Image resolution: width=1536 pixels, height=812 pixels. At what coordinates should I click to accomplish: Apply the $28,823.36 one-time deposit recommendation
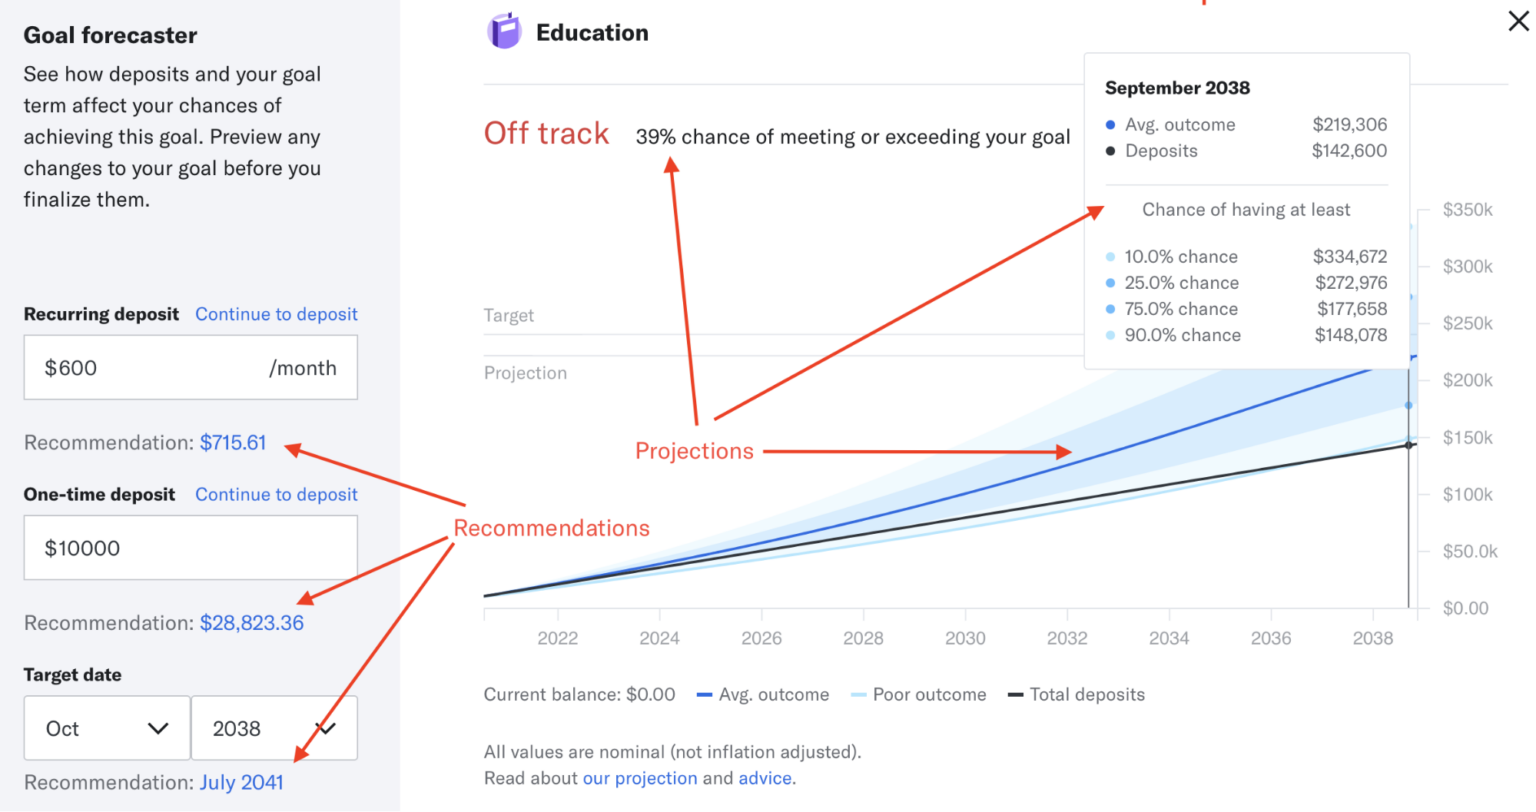252,623
